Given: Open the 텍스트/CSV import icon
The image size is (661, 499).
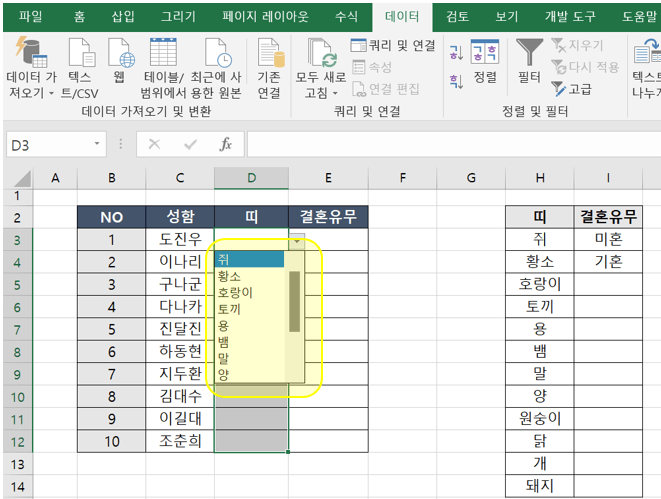Looking at the screenshot, I should (x=81, y=52).
